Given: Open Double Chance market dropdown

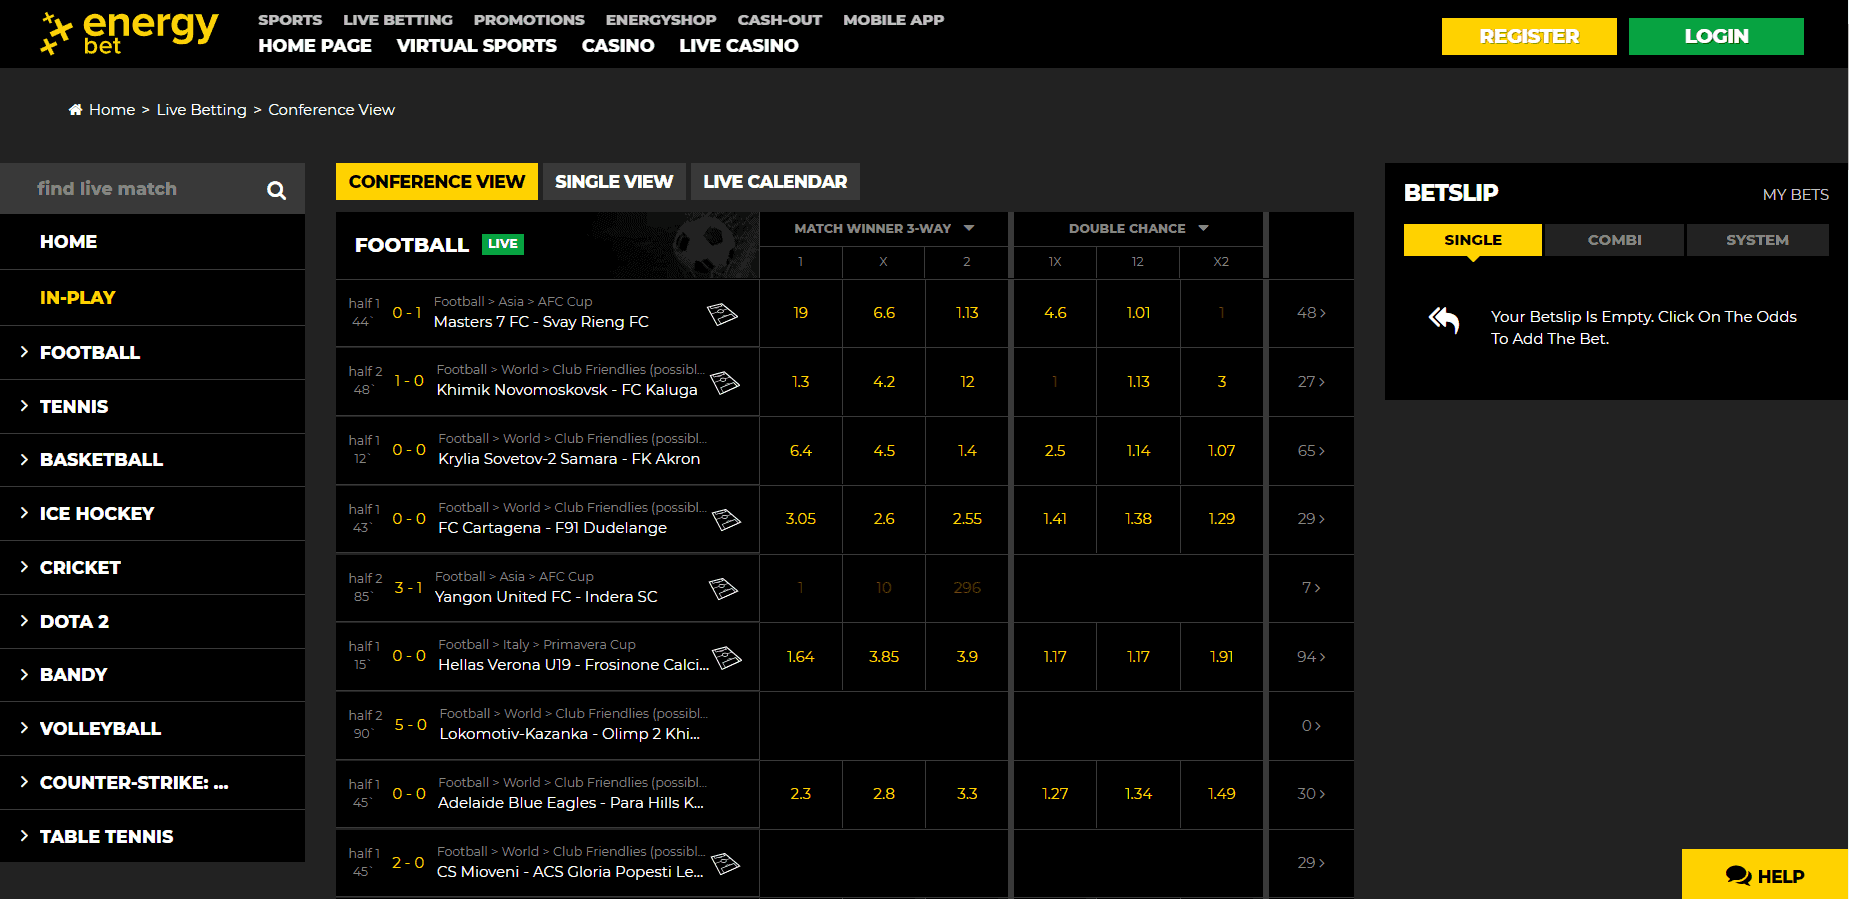Looking at the screenshot, I should [x=1138, y=229].
